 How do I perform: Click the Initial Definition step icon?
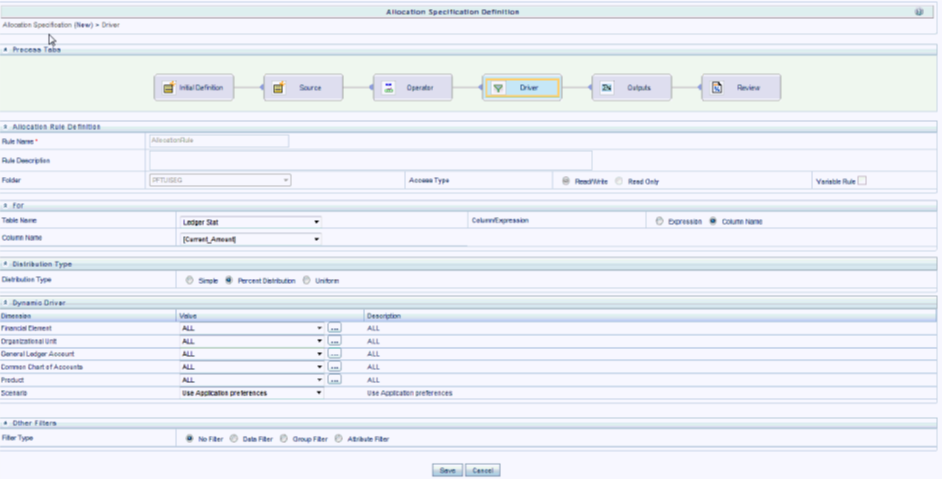[x=169, y=88]
